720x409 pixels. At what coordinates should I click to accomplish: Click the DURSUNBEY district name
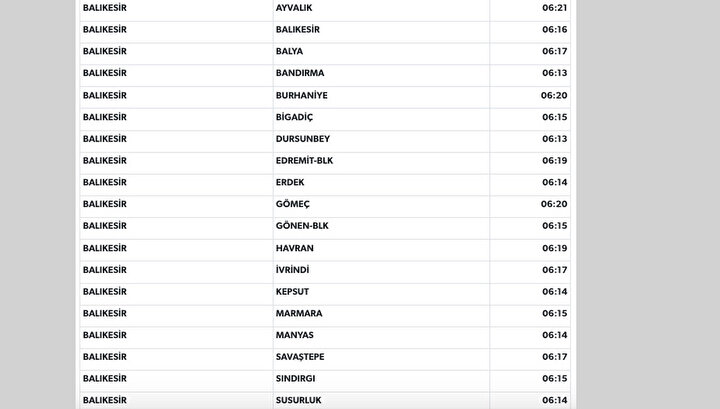303,139
